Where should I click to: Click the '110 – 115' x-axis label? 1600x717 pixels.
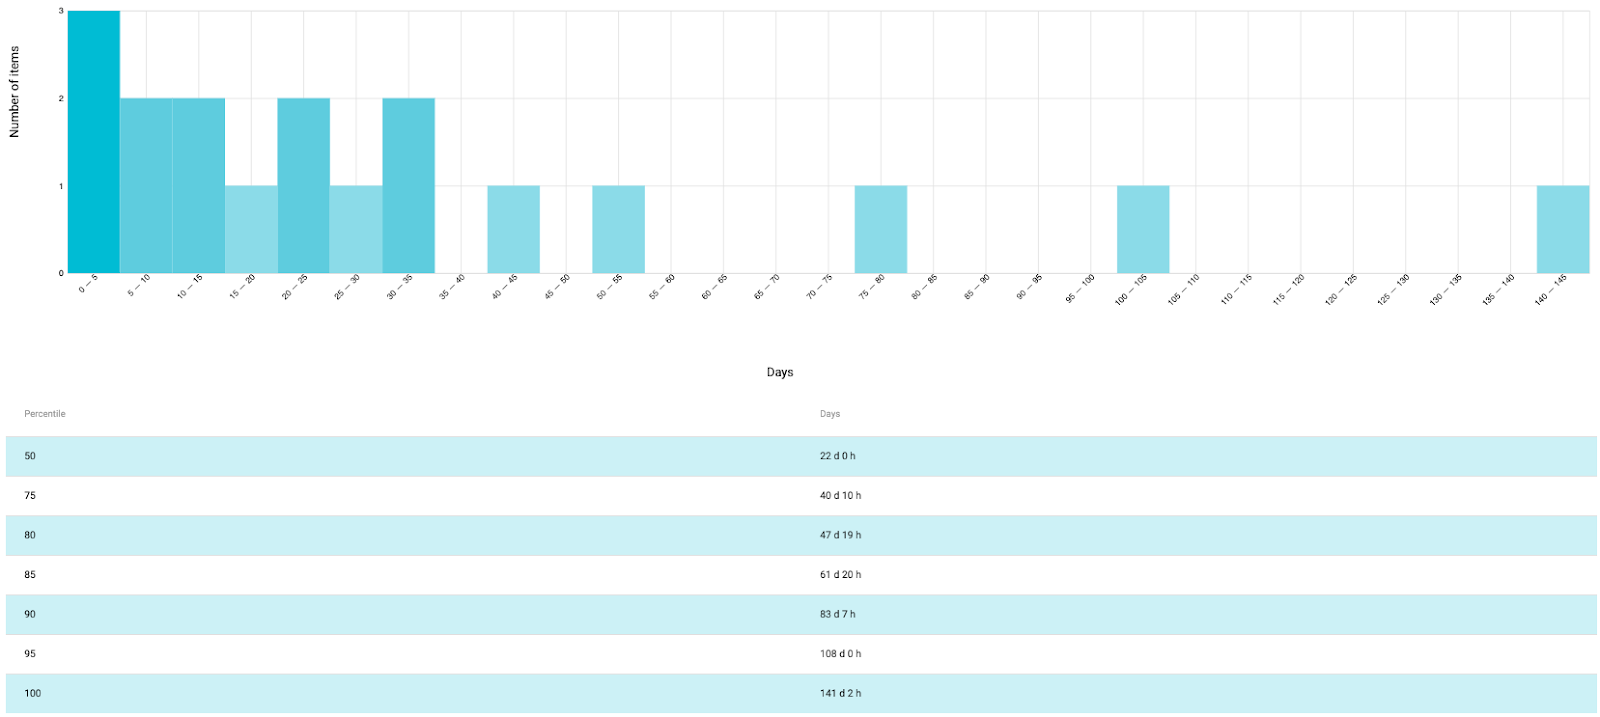[x=1236, y=289]
